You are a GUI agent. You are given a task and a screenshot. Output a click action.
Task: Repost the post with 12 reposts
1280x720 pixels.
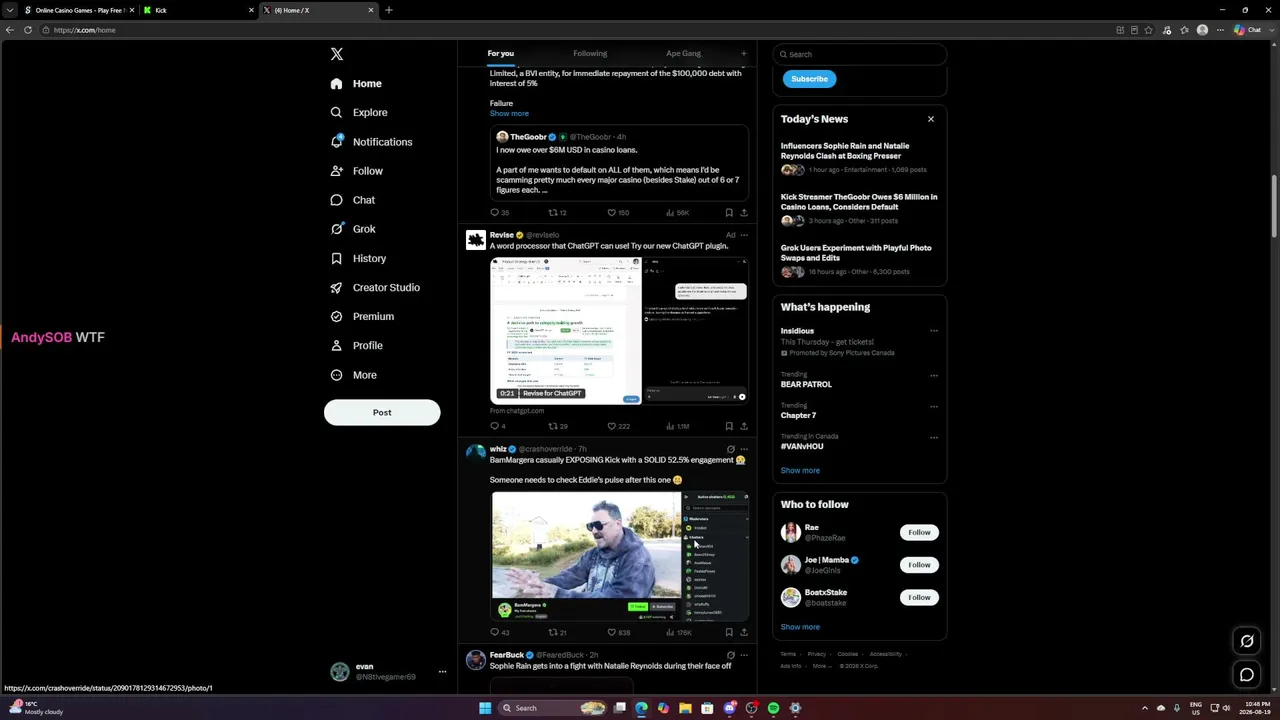point(557,213)
